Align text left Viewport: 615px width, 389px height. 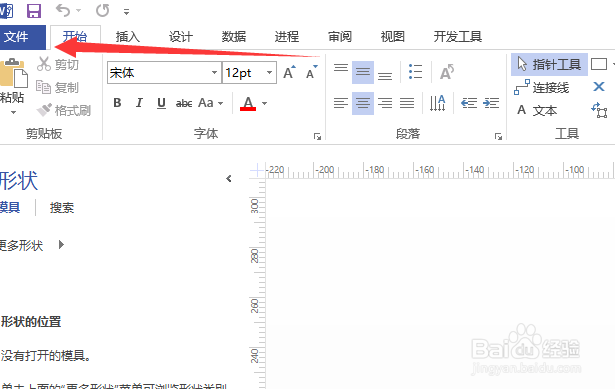click(341, 103)
